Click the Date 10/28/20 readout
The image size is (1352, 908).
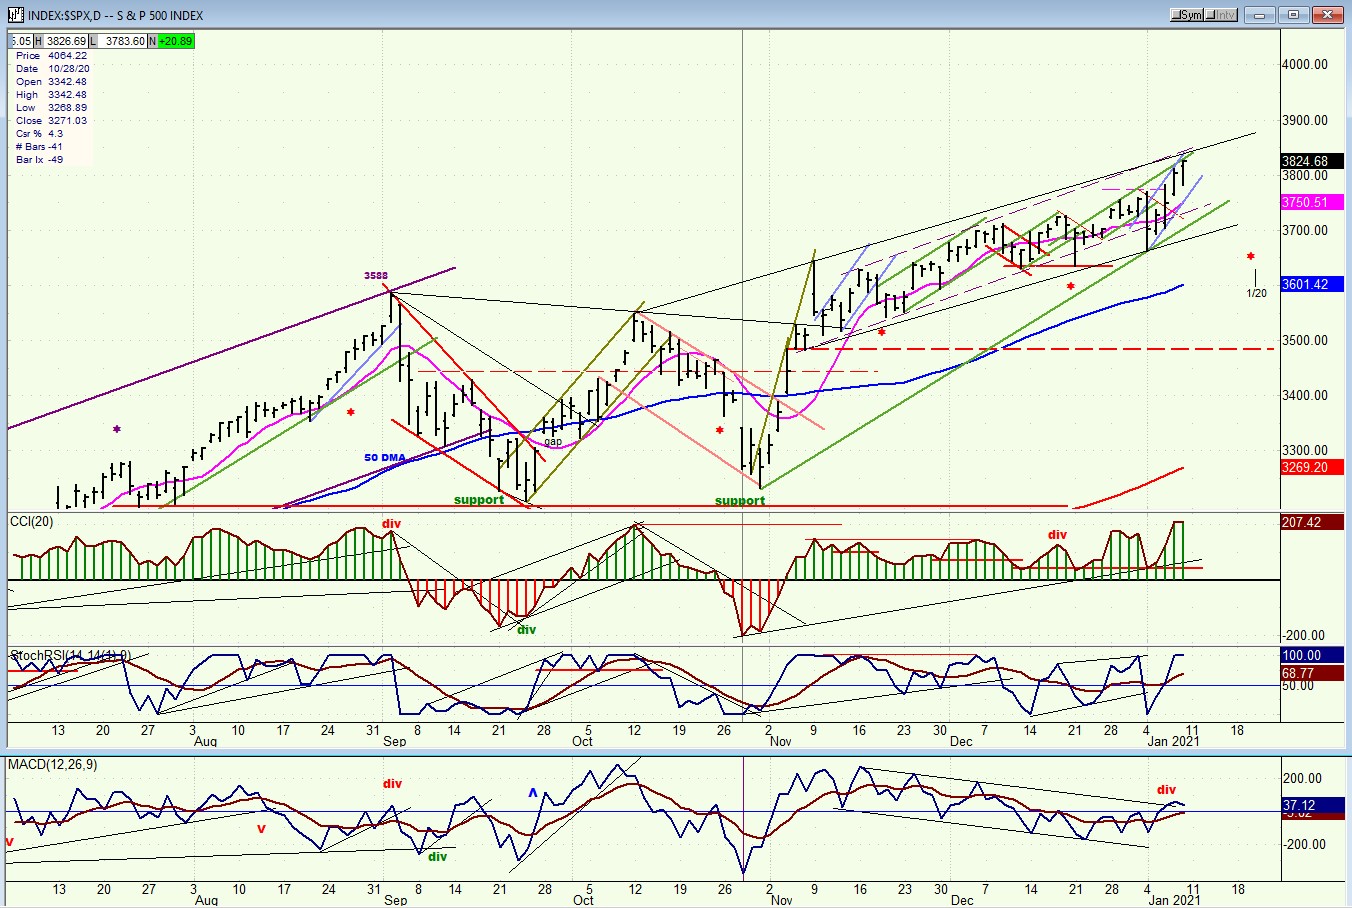pos(52,69)
